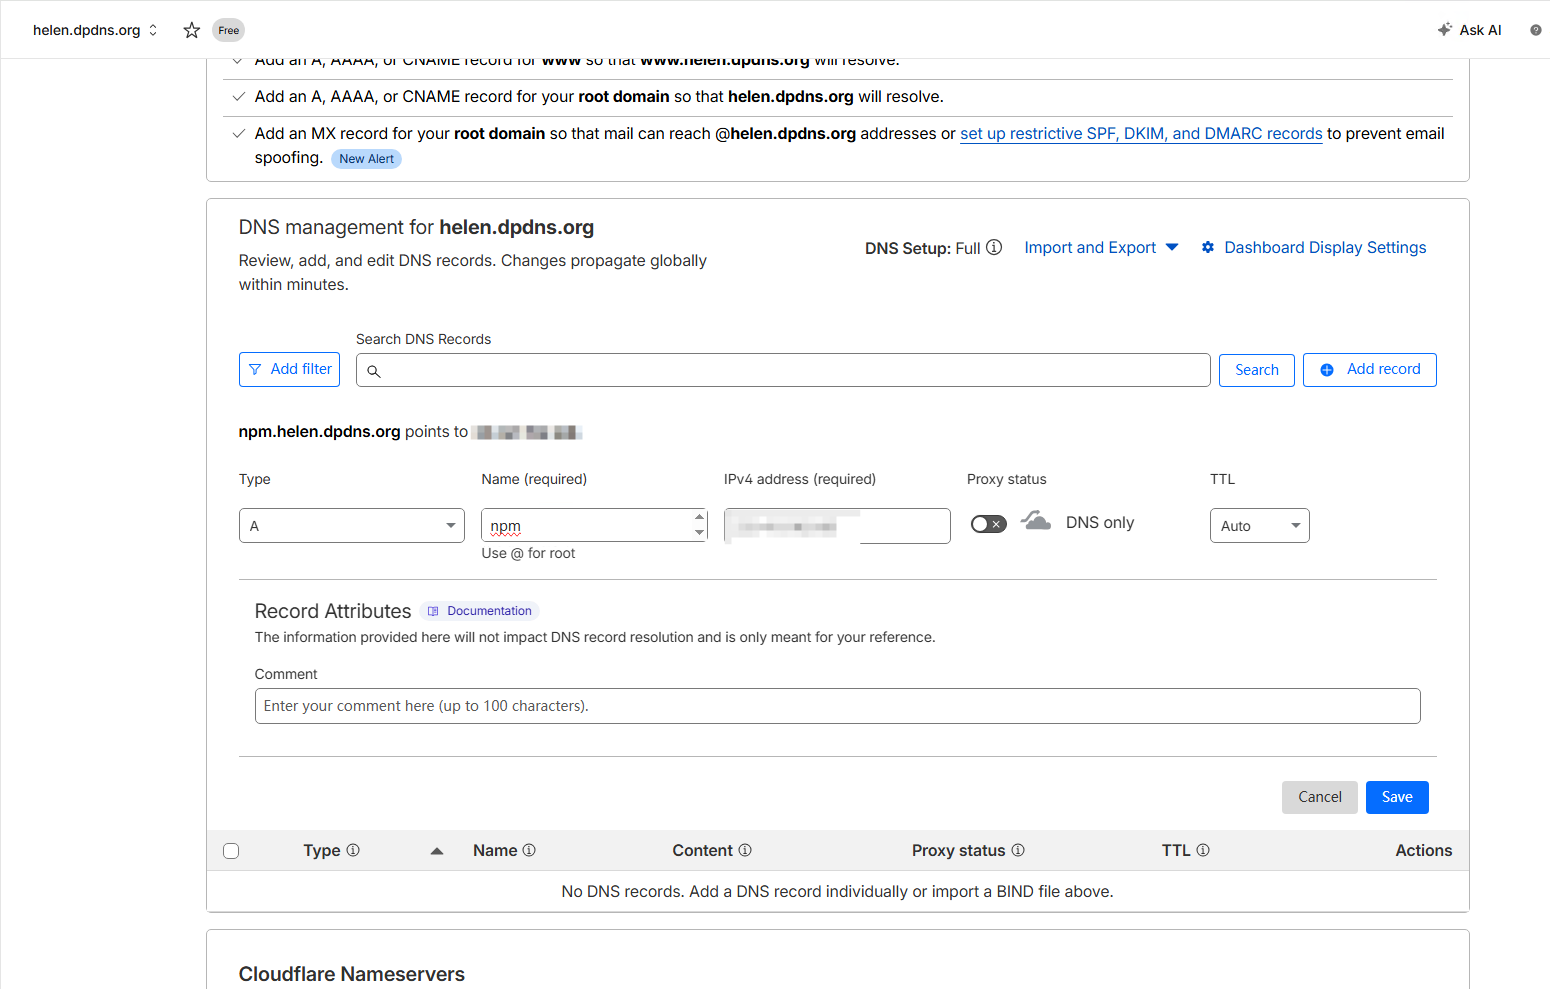Open Dashboard Display Settings
This screenshot has width=1550, height=989.
coord(1314,247)
